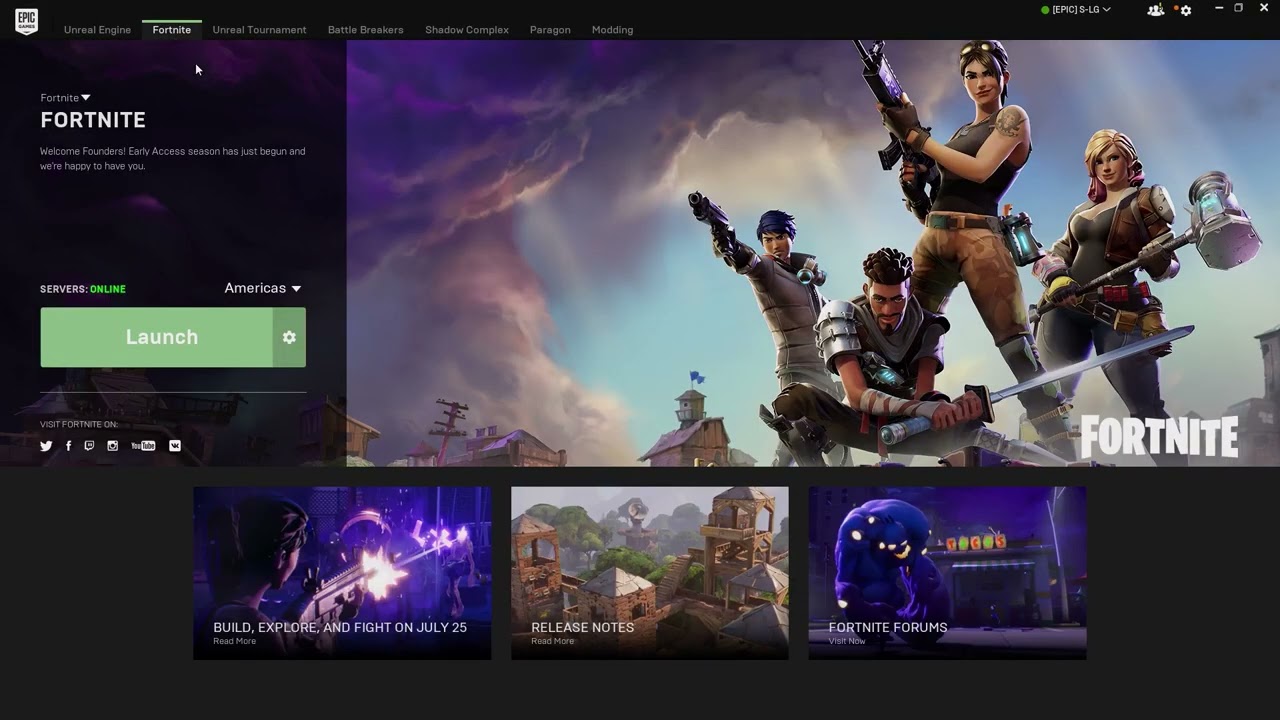
Task: Select the Modding tab
Action: click(612, 30)
